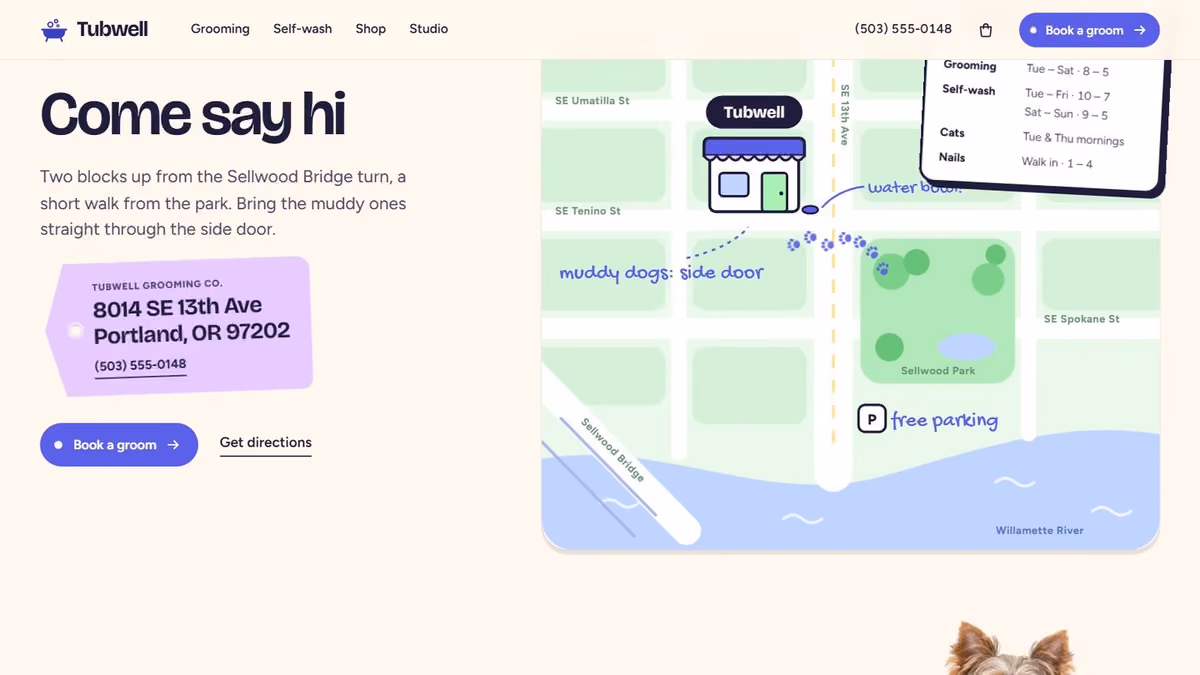The image size is (1200, 675).
Task: Click the 'water bowl' handwritten label
Action: pos(914,187)
